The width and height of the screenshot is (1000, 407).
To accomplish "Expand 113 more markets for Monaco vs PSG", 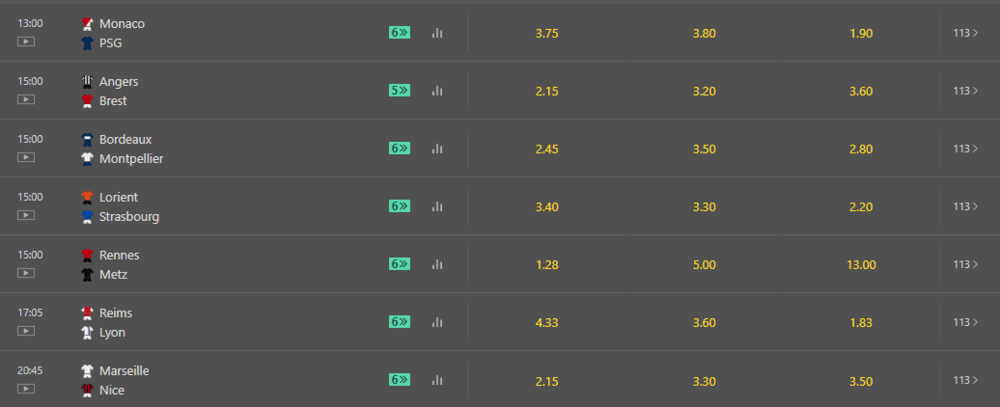I will click(966, 33).
